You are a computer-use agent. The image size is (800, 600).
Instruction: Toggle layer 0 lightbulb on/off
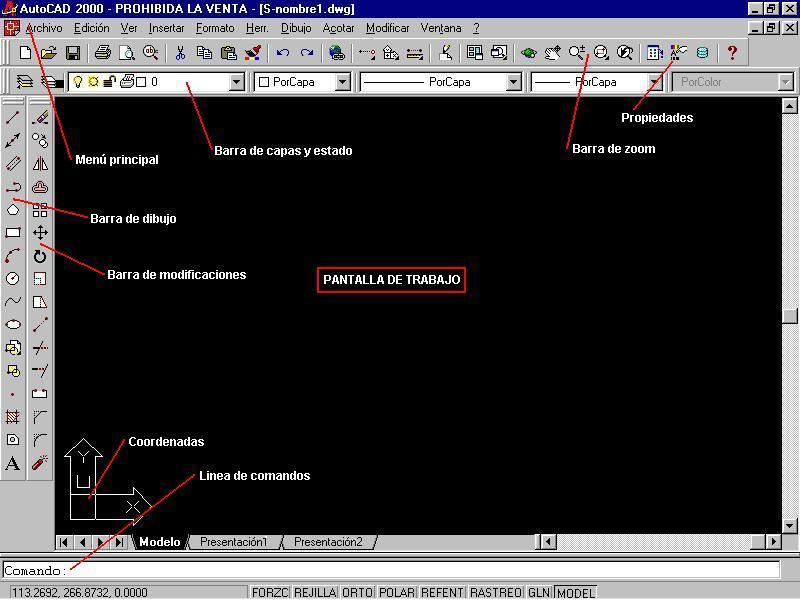pyautogui.click(x=78, y=82)
